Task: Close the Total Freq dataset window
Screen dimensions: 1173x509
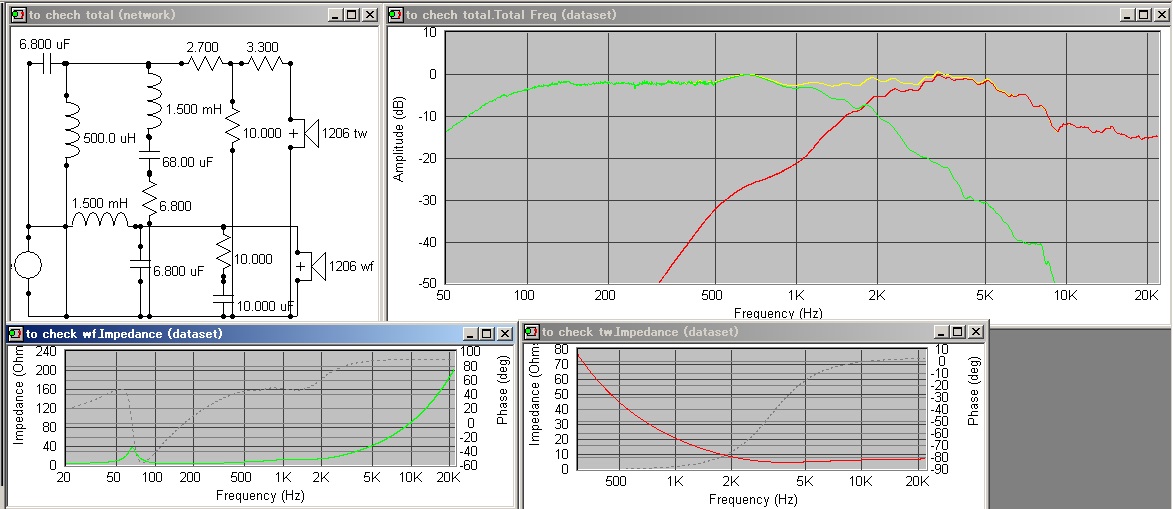Action: point(1161,14)
